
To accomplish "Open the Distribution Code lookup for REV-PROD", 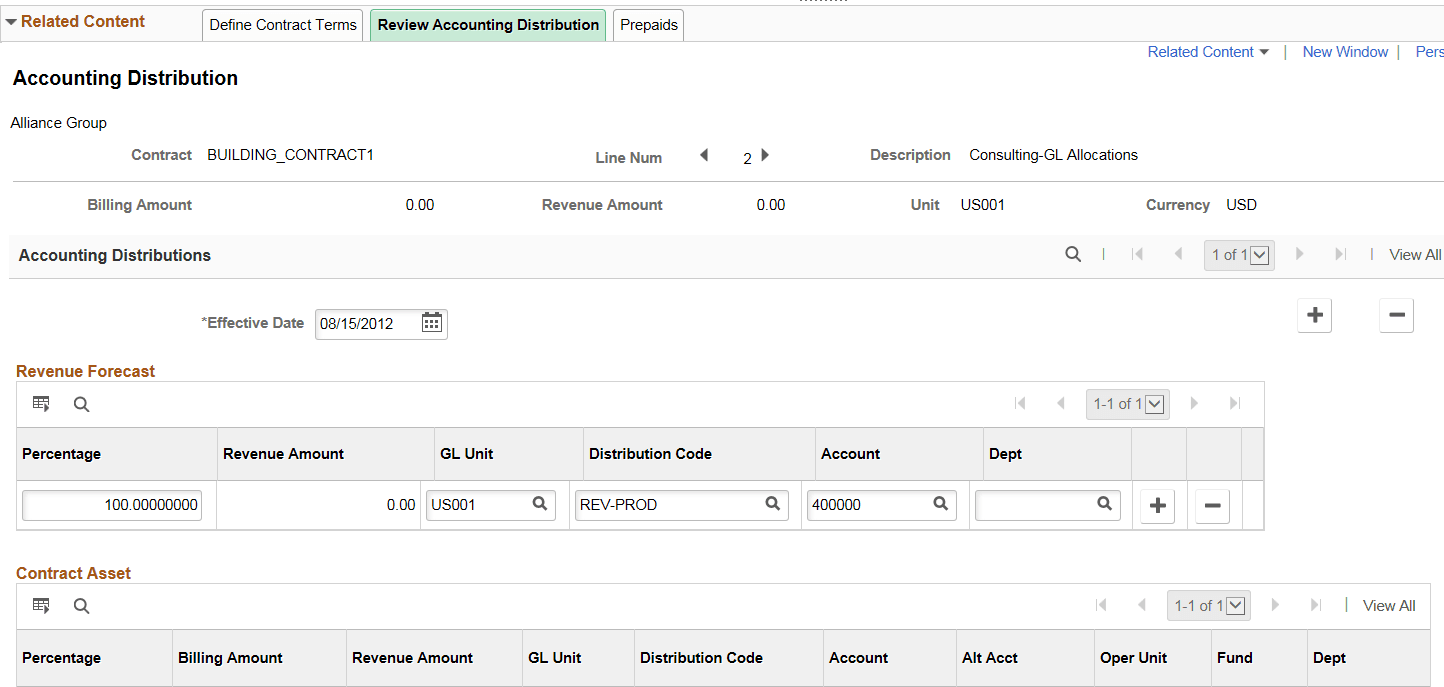I will [772, 505].
